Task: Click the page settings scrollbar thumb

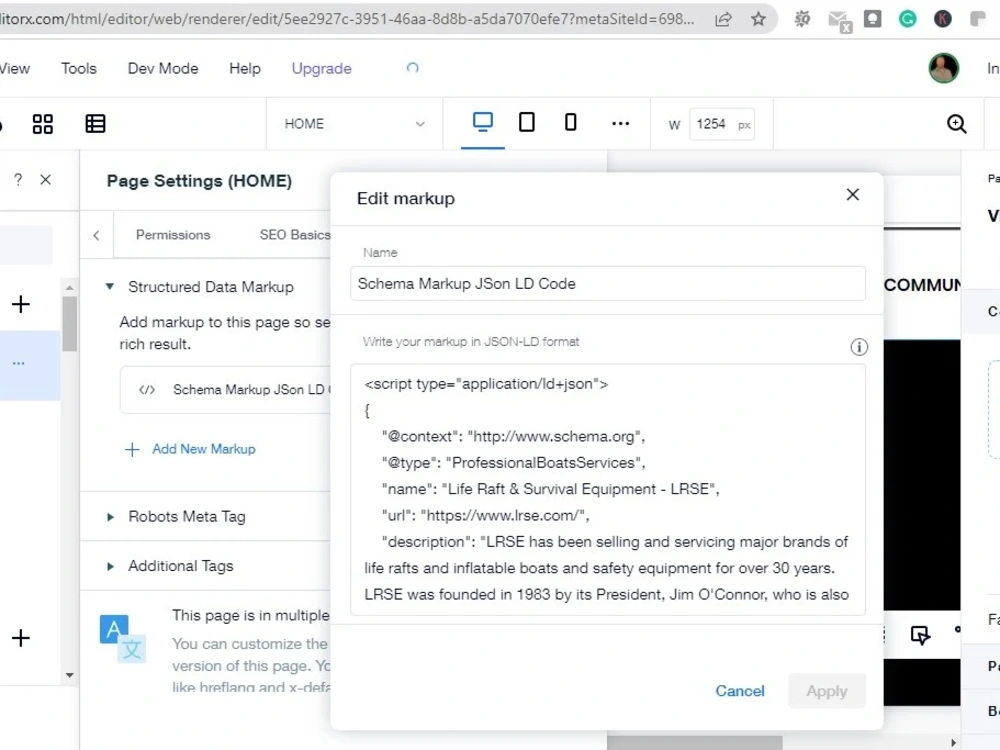Action: 70,323
